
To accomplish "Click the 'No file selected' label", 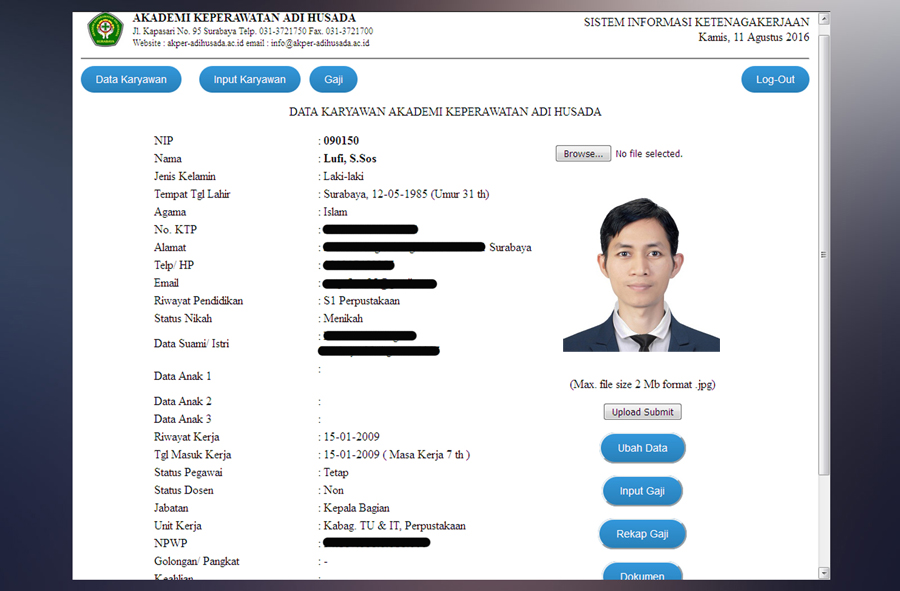I will (x=649, y=154).
